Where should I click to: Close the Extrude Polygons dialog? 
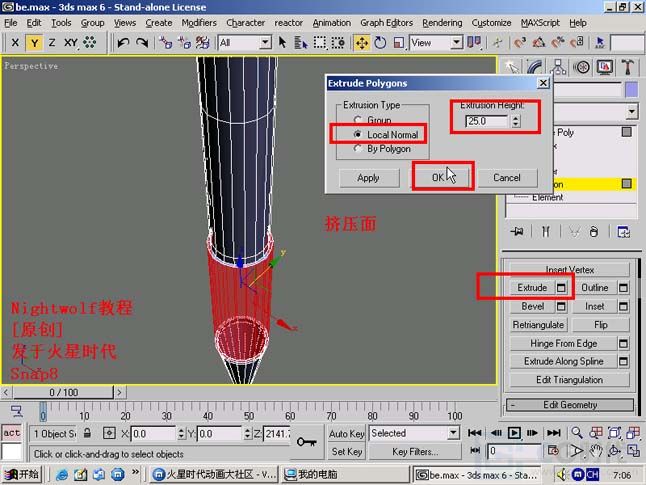coord(543,83)
